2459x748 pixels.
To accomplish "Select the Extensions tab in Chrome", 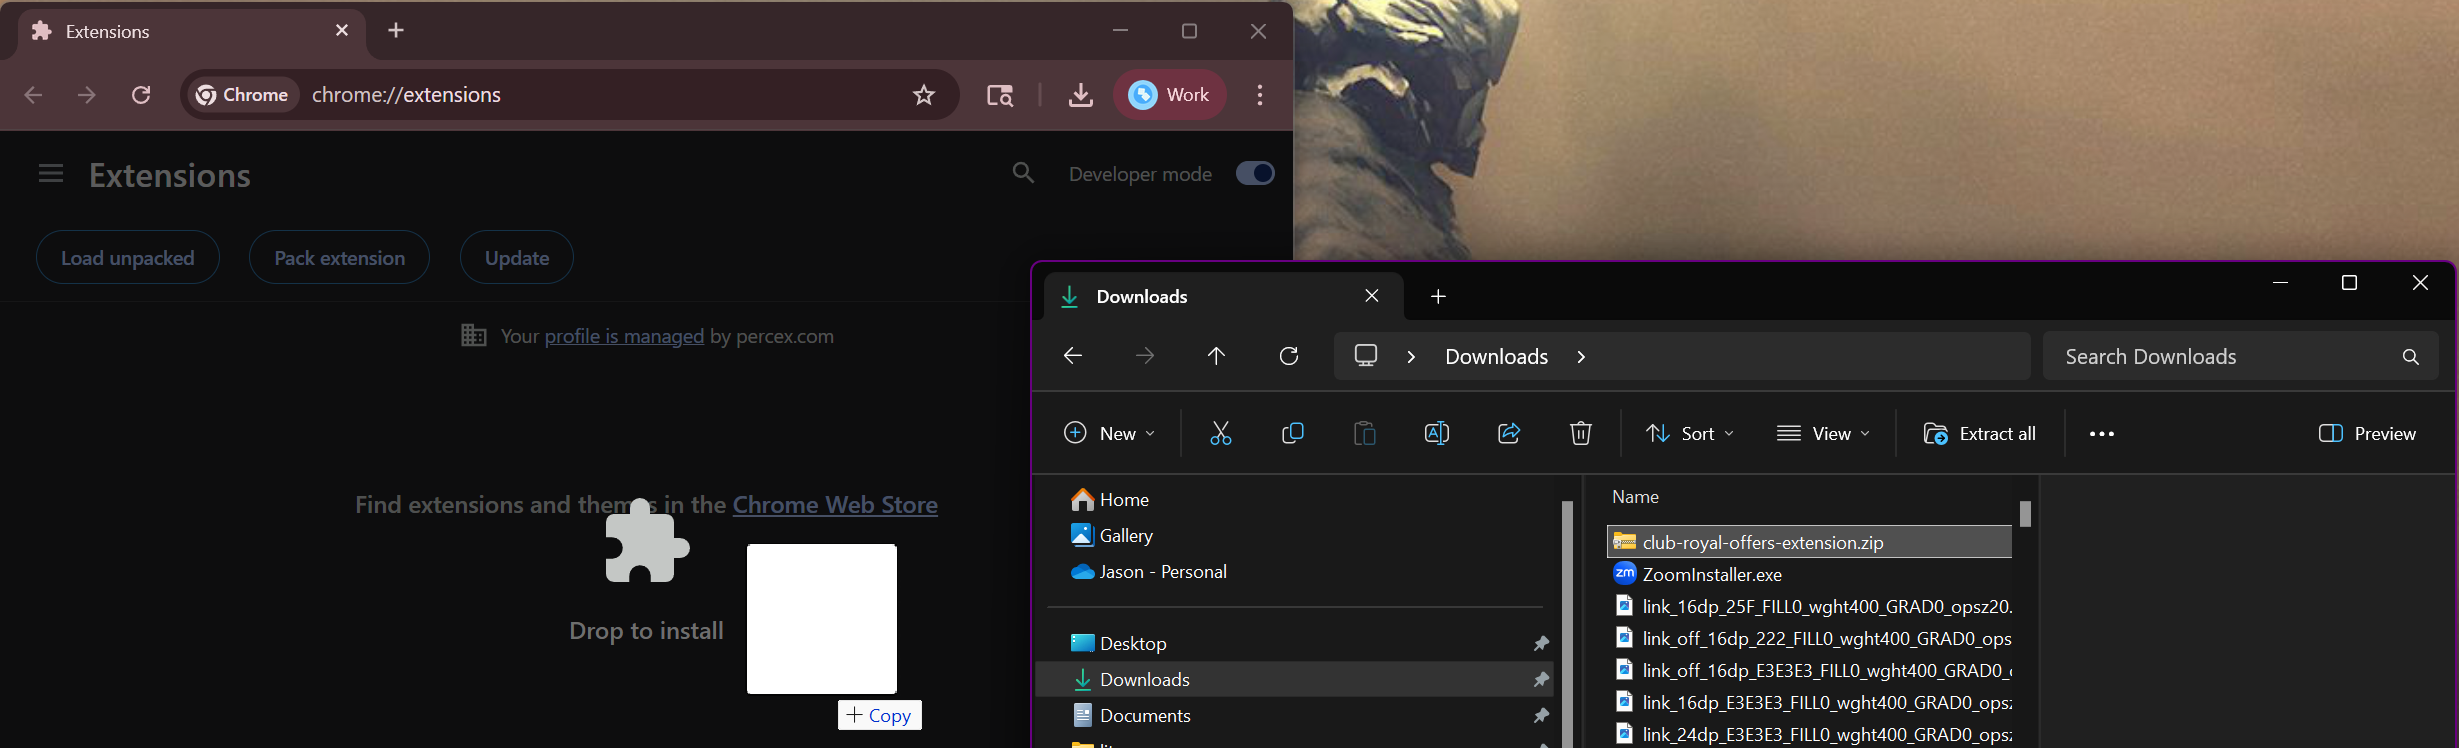I will (x=192, y=31).
